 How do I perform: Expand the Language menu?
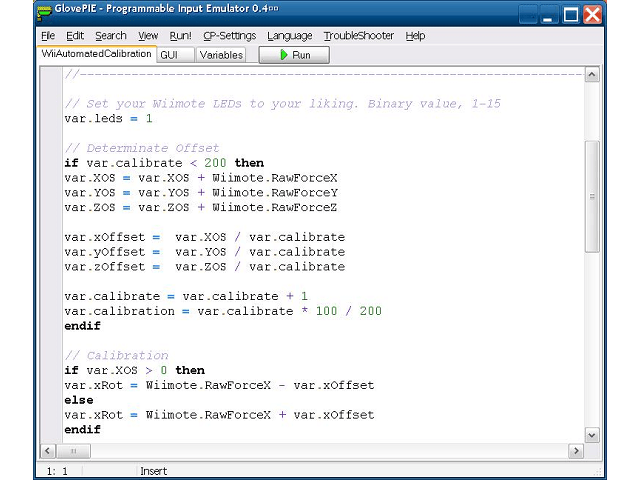coord(289,36)
